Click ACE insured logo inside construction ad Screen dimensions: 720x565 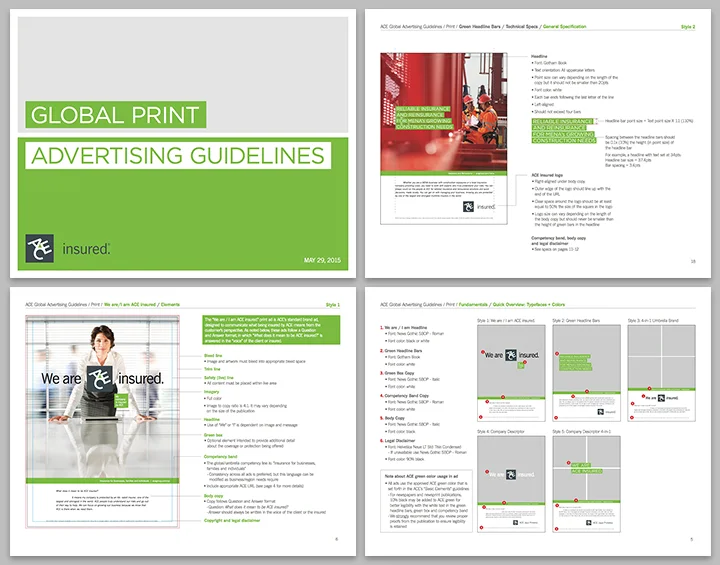[x=479, y=207]
